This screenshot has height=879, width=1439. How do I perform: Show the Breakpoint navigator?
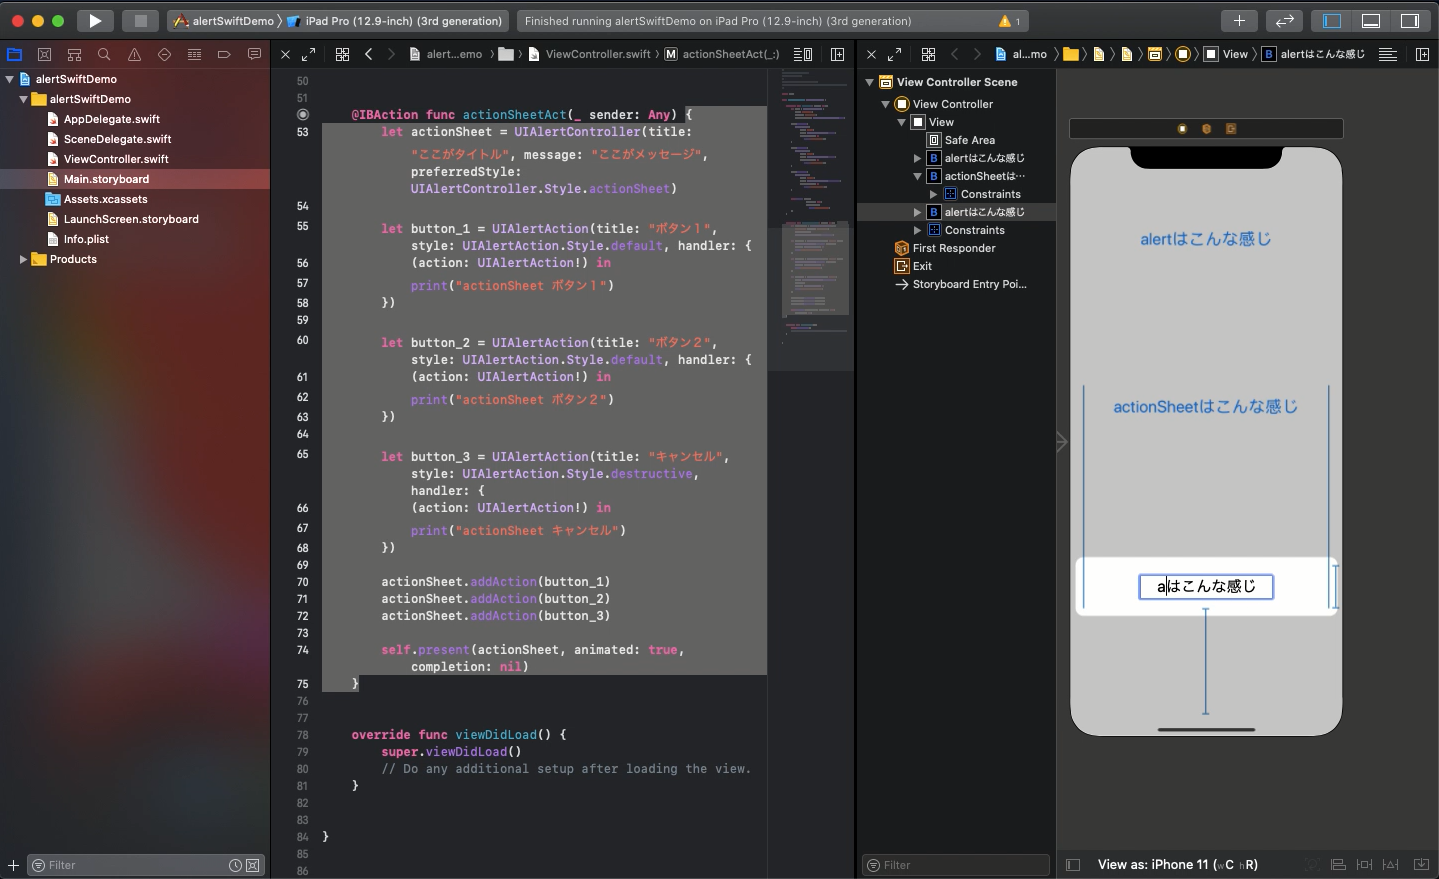pyautogui.click(x=224, y=54)
